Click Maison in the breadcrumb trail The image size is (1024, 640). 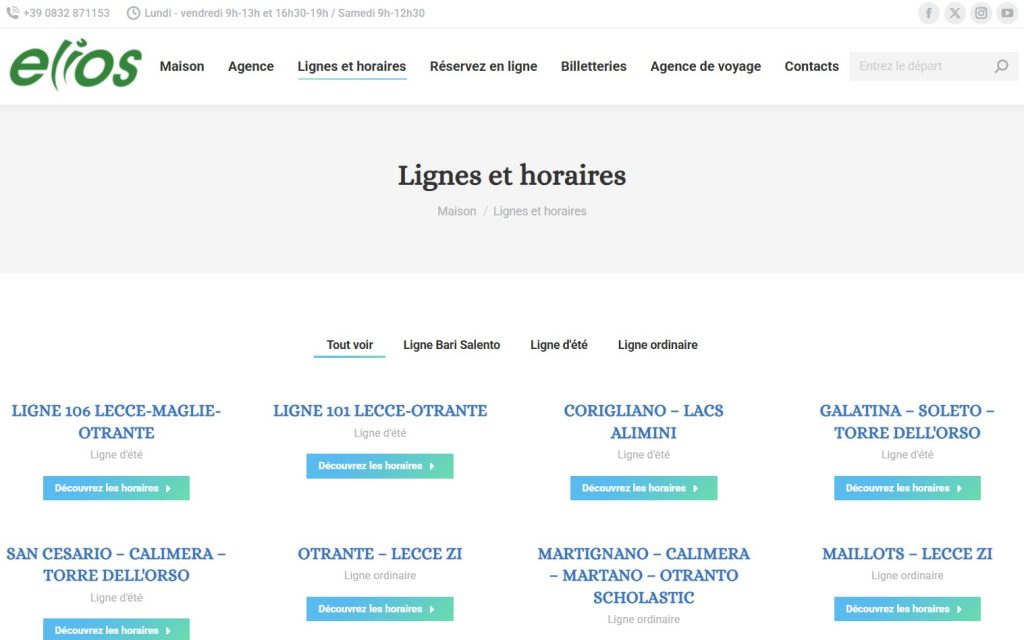click(x=456, y=211)
